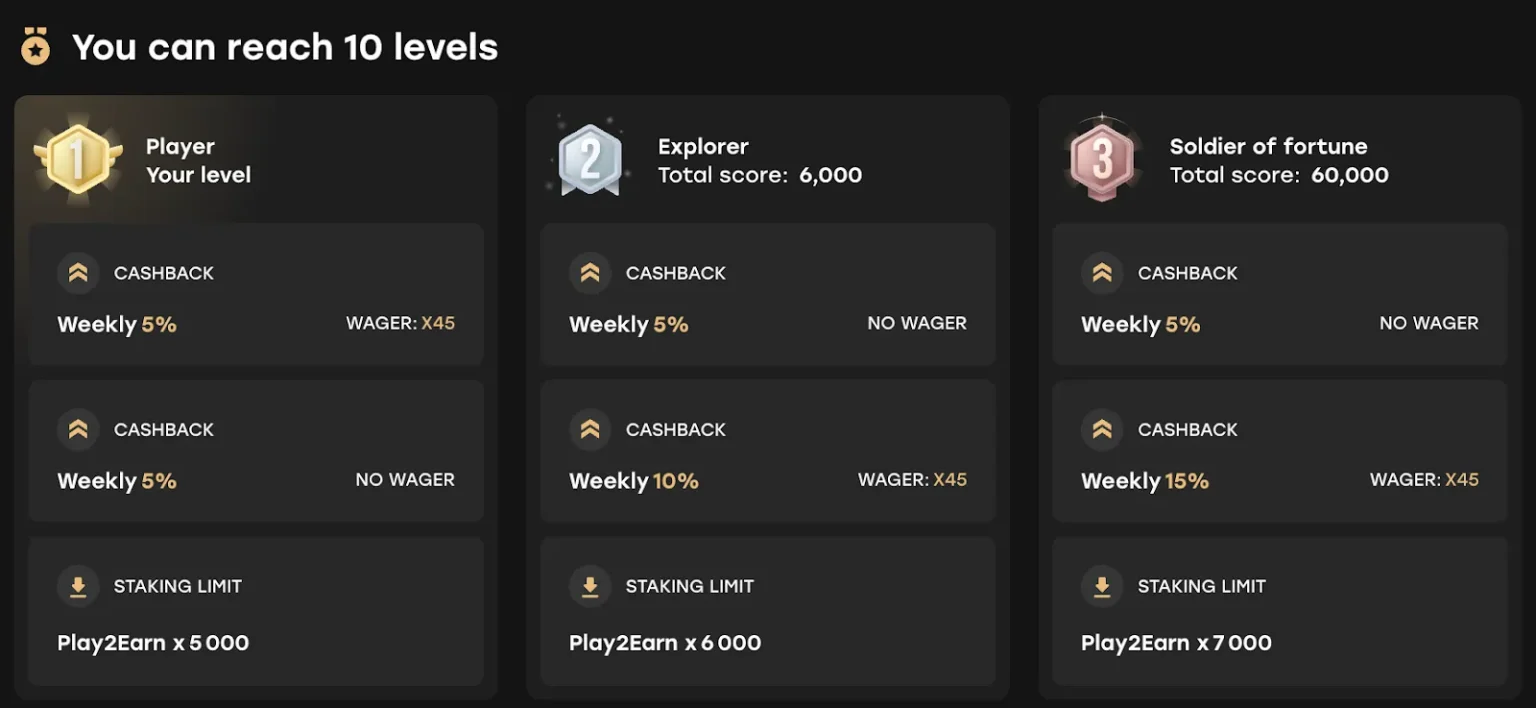Click Soldier of fortune's 'Total score: 60,000' text
Viewport: 1536px width, 708px height.
tap(1279, 175)
